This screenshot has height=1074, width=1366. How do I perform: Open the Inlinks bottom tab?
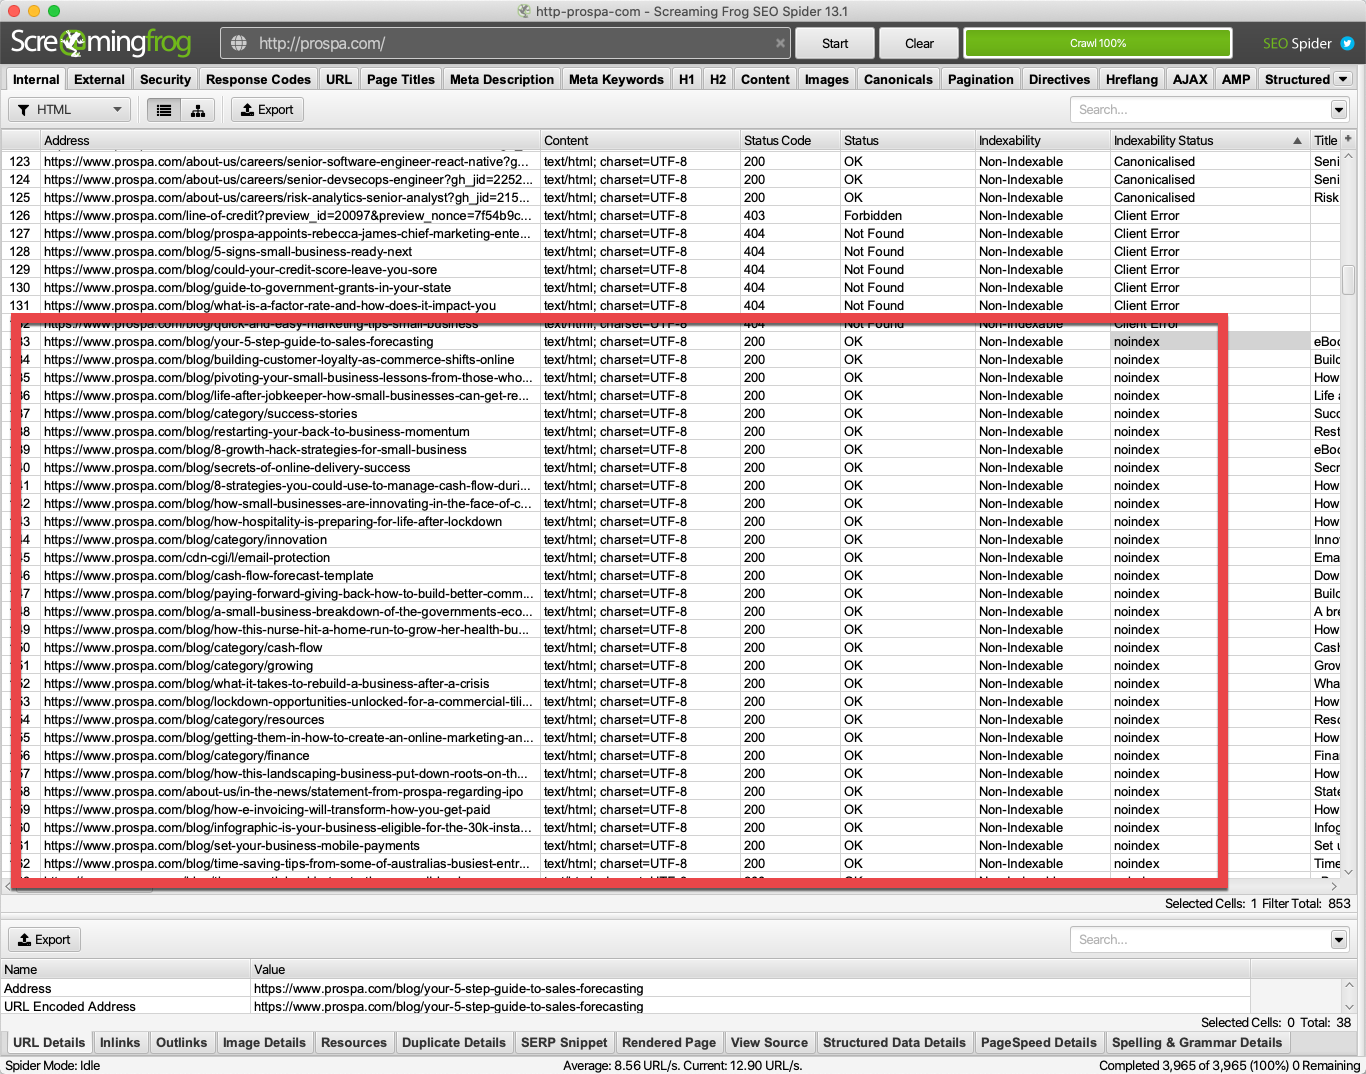120,1042
